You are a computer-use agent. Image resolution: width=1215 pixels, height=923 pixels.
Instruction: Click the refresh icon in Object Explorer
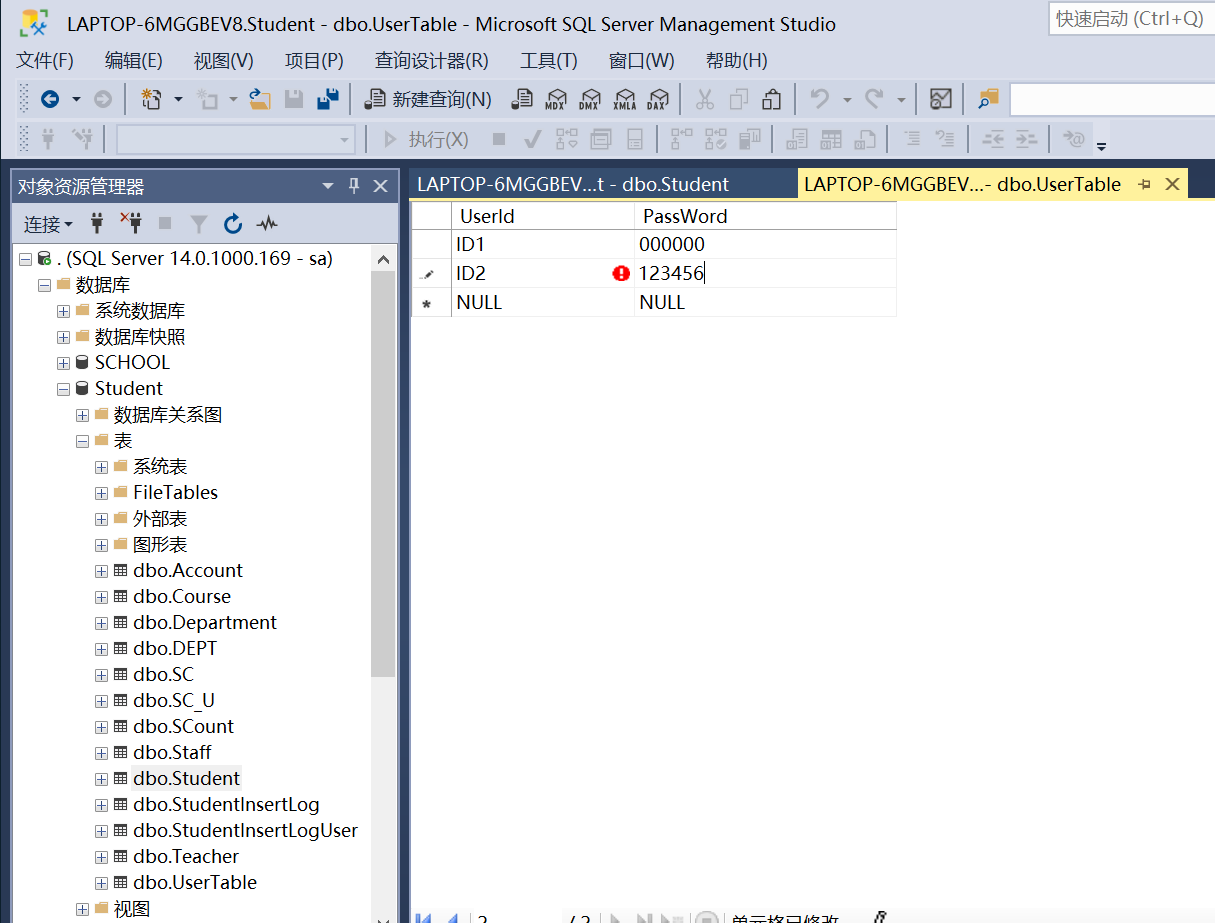coord(233,224)
